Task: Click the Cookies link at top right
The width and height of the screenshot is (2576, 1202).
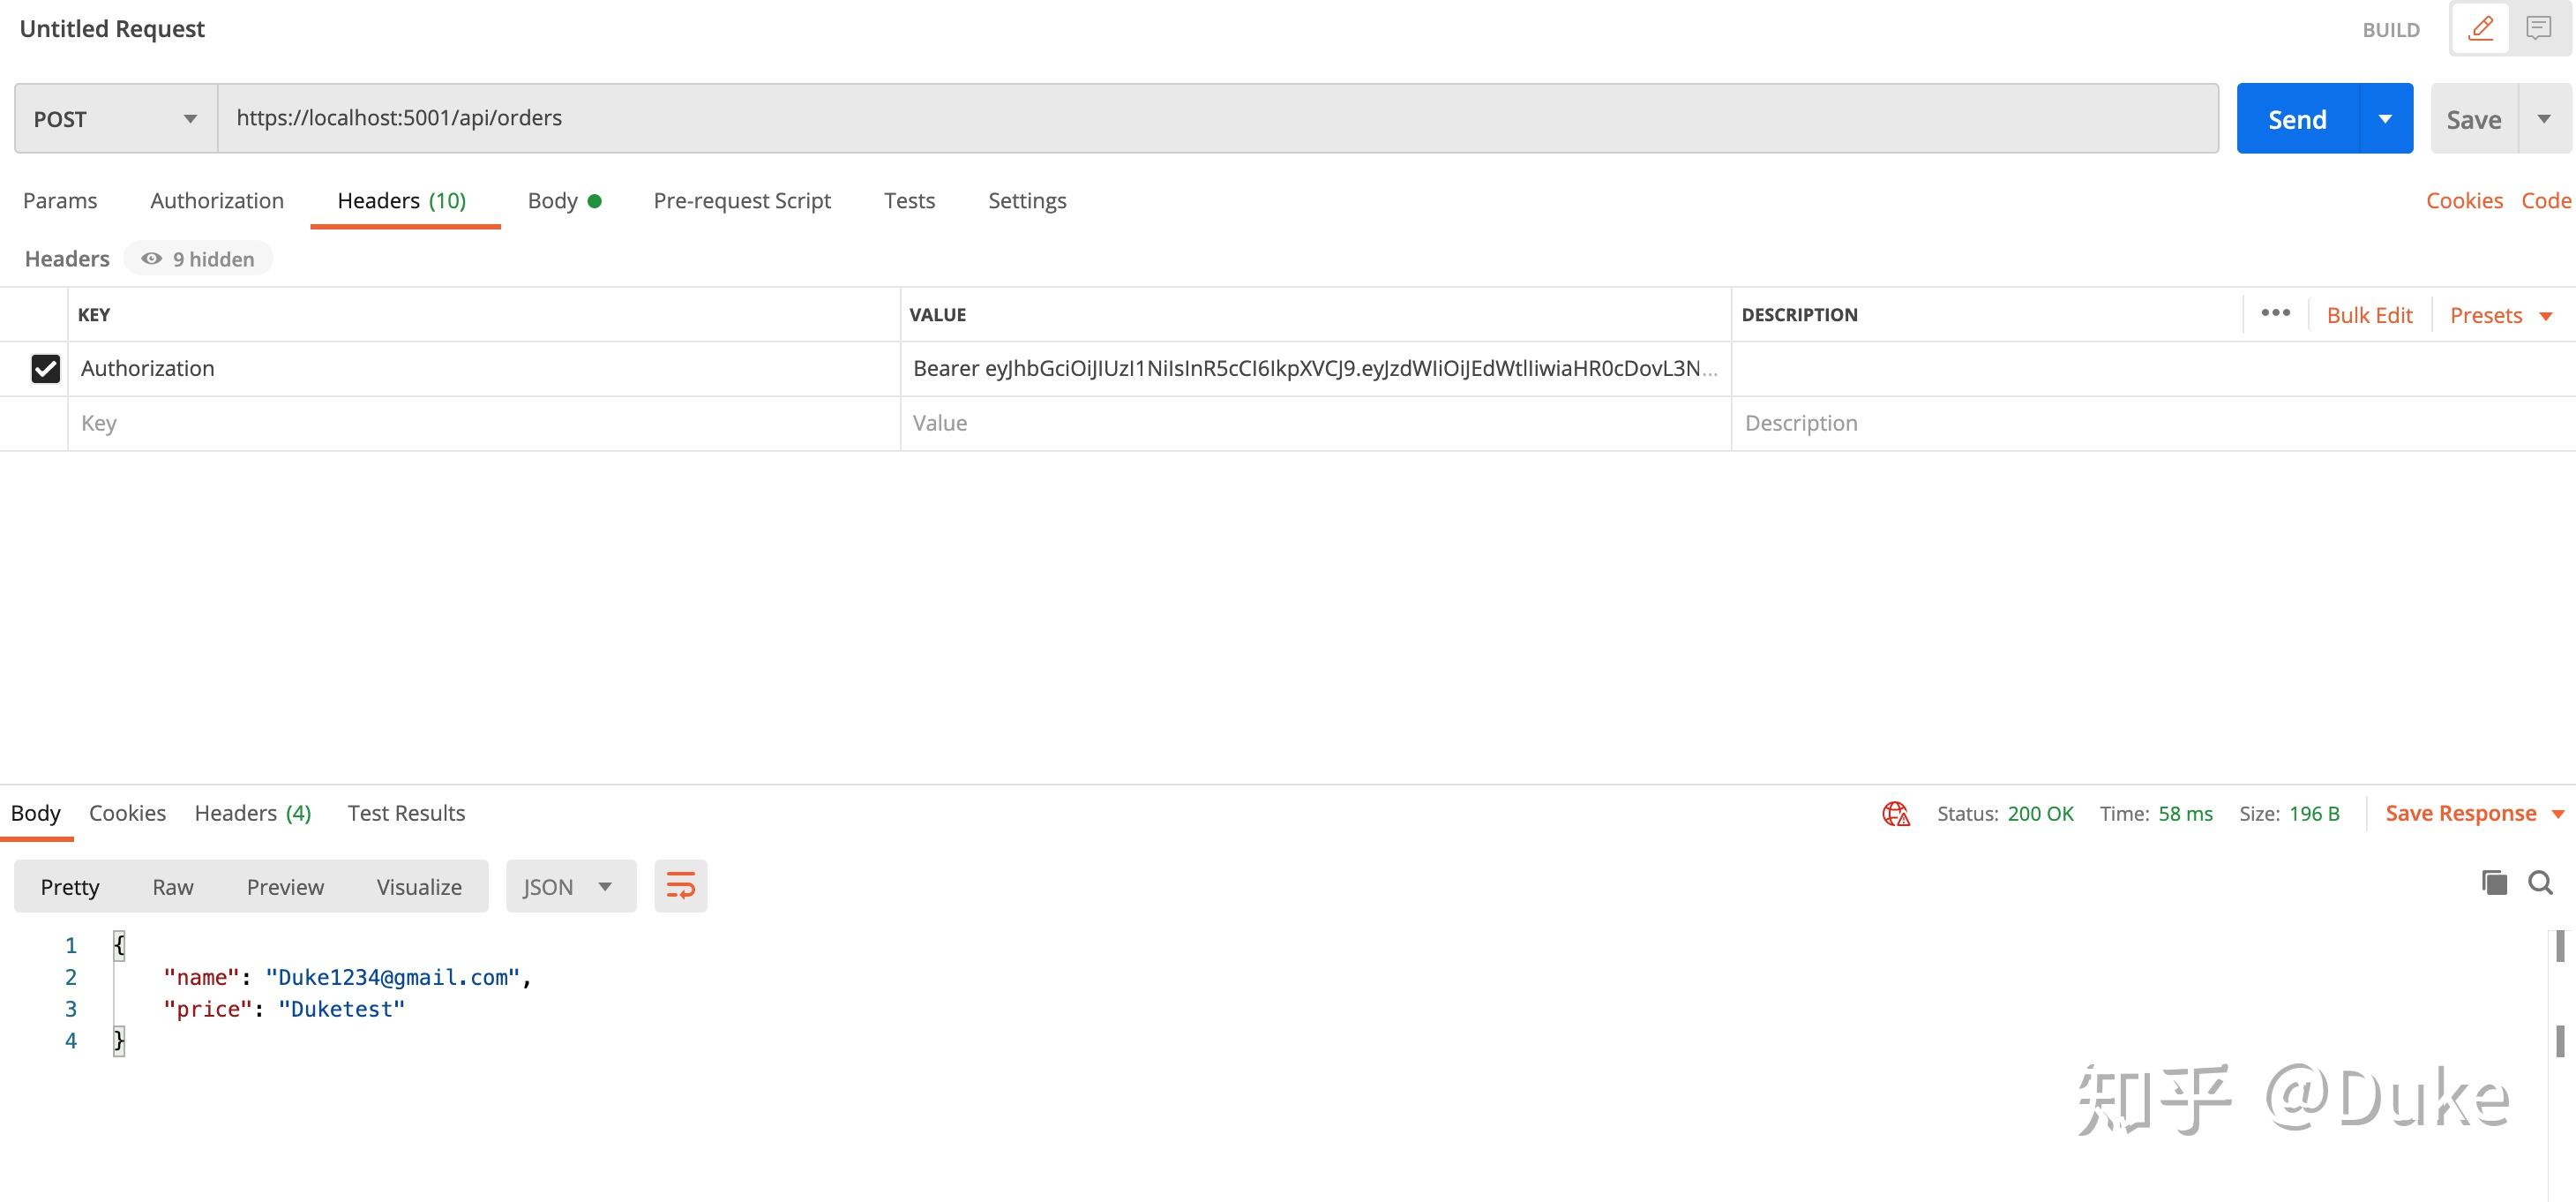Action: point(2463,201)
